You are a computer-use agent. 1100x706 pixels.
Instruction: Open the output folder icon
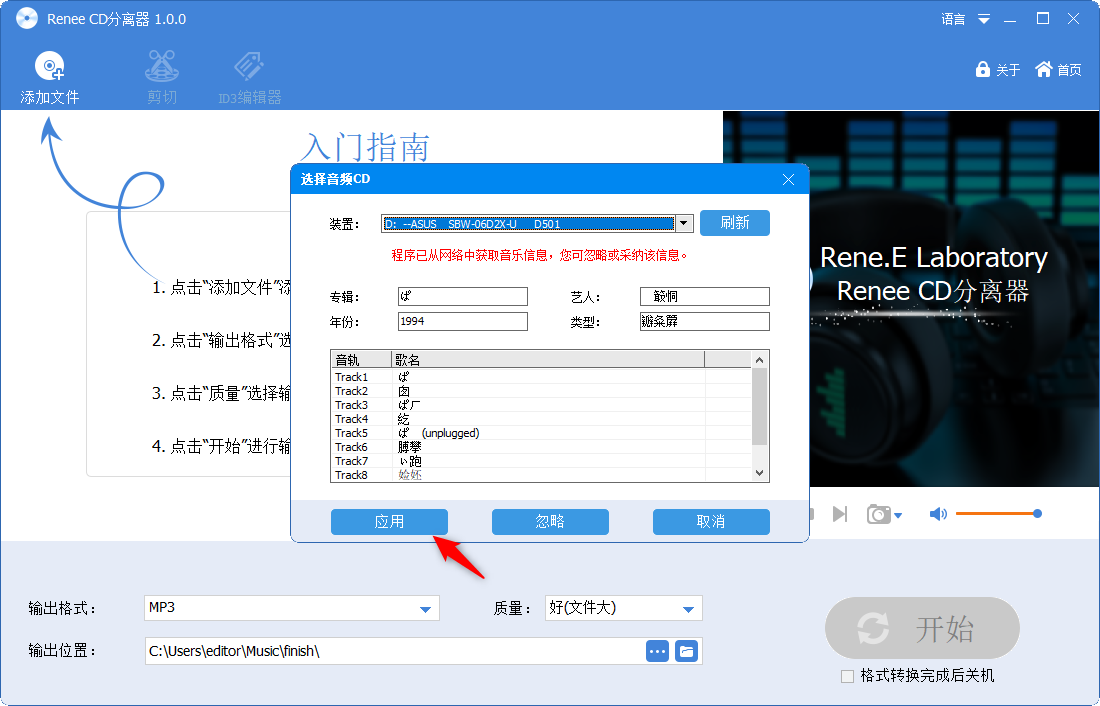[x=686, y=651]
